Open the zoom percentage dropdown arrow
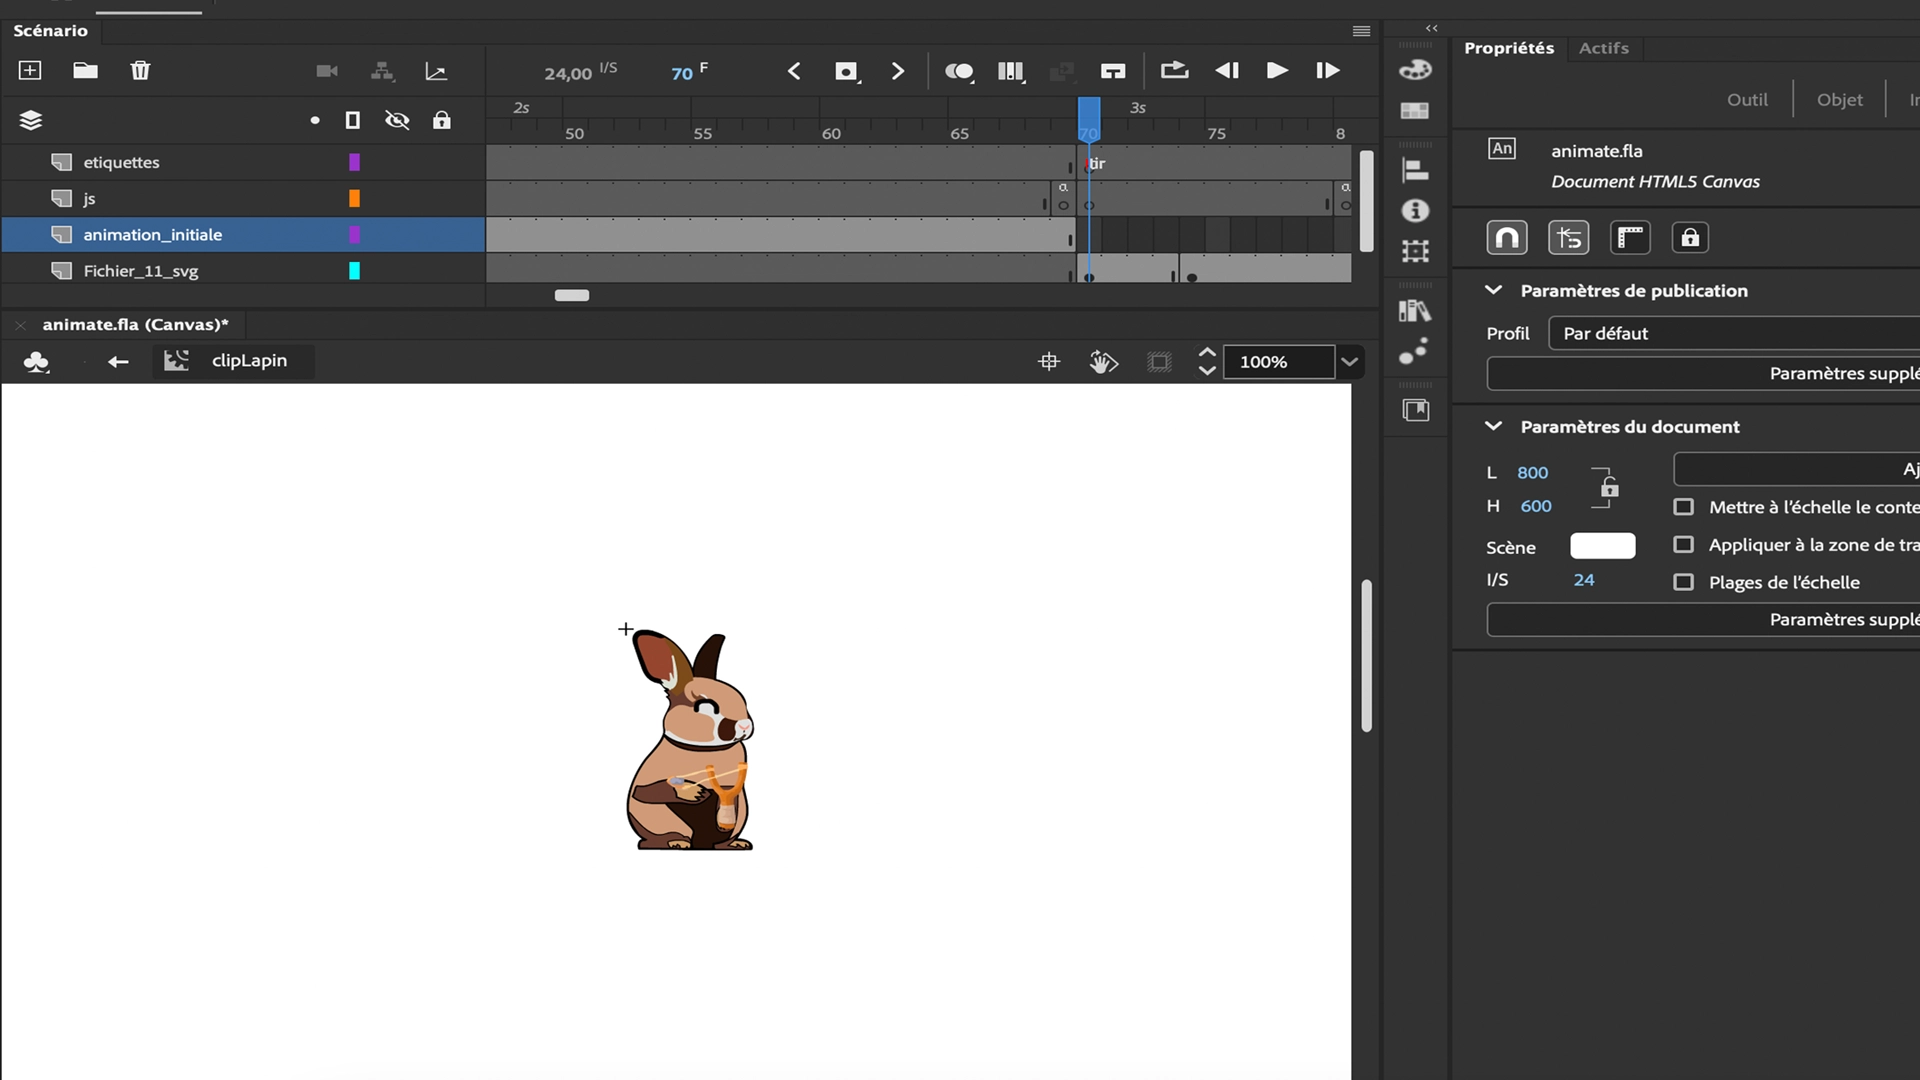 [x=1349, y=362]
